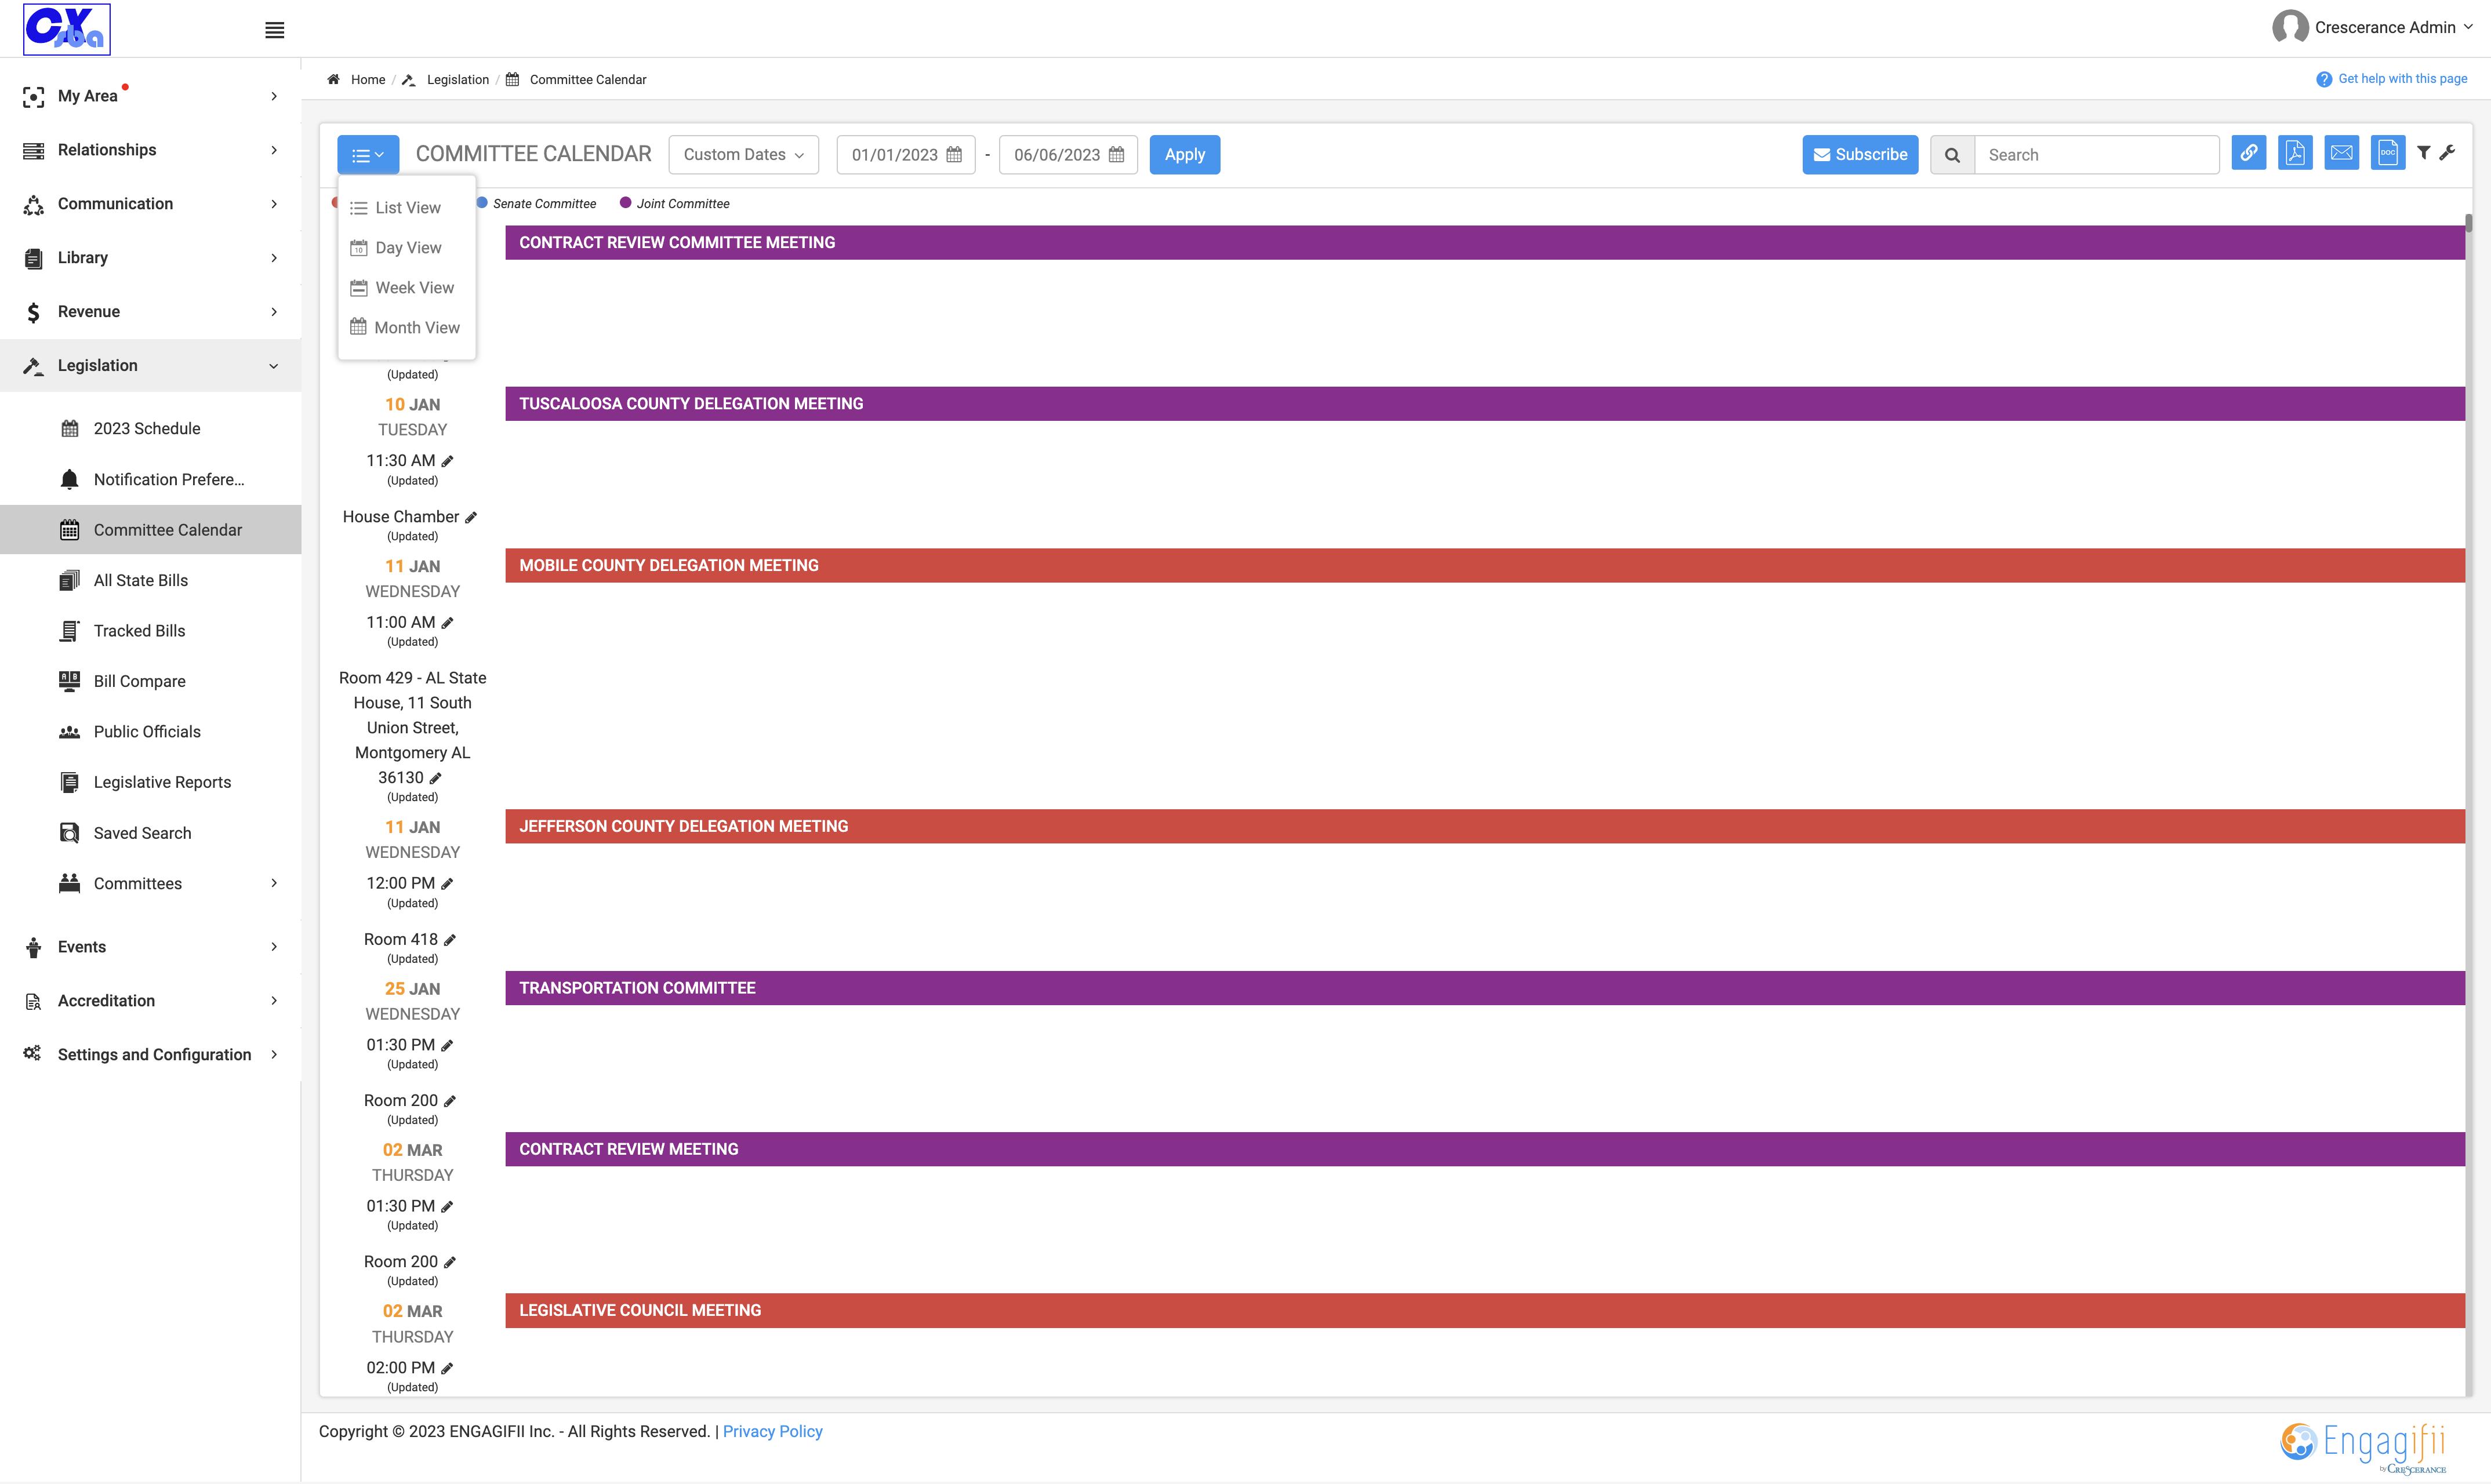
Task: Click the search magnifier icon
Action: point(1952,155)
